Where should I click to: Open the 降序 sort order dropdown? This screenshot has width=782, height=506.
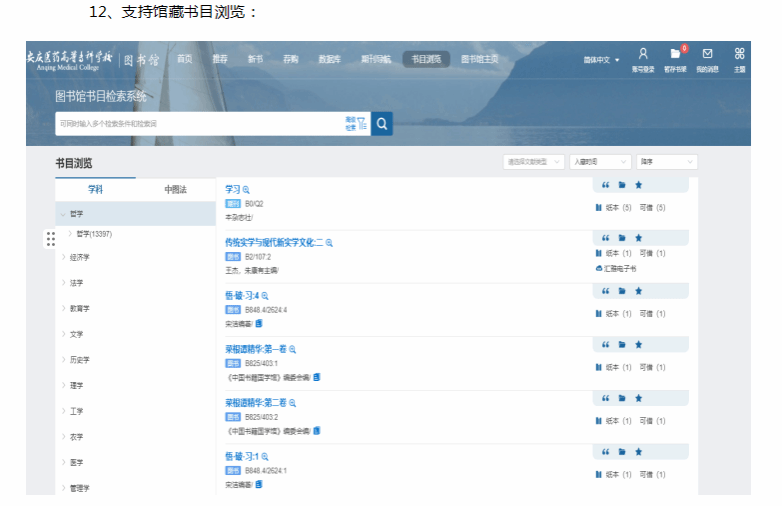666,161
